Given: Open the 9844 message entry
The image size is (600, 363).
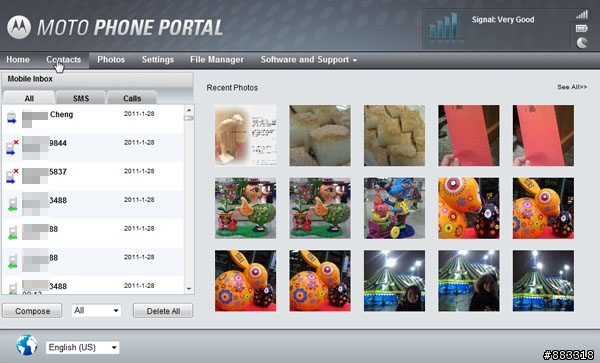Looking at the screenshot, I should [x=93, y=147].
